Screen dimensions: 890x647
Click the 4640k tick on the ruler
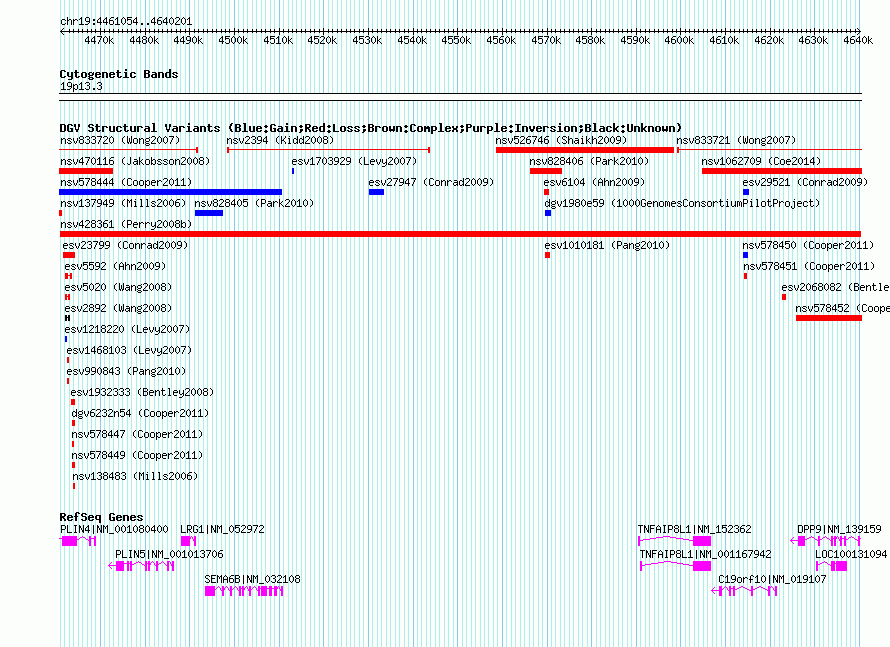tap(858, 40)
